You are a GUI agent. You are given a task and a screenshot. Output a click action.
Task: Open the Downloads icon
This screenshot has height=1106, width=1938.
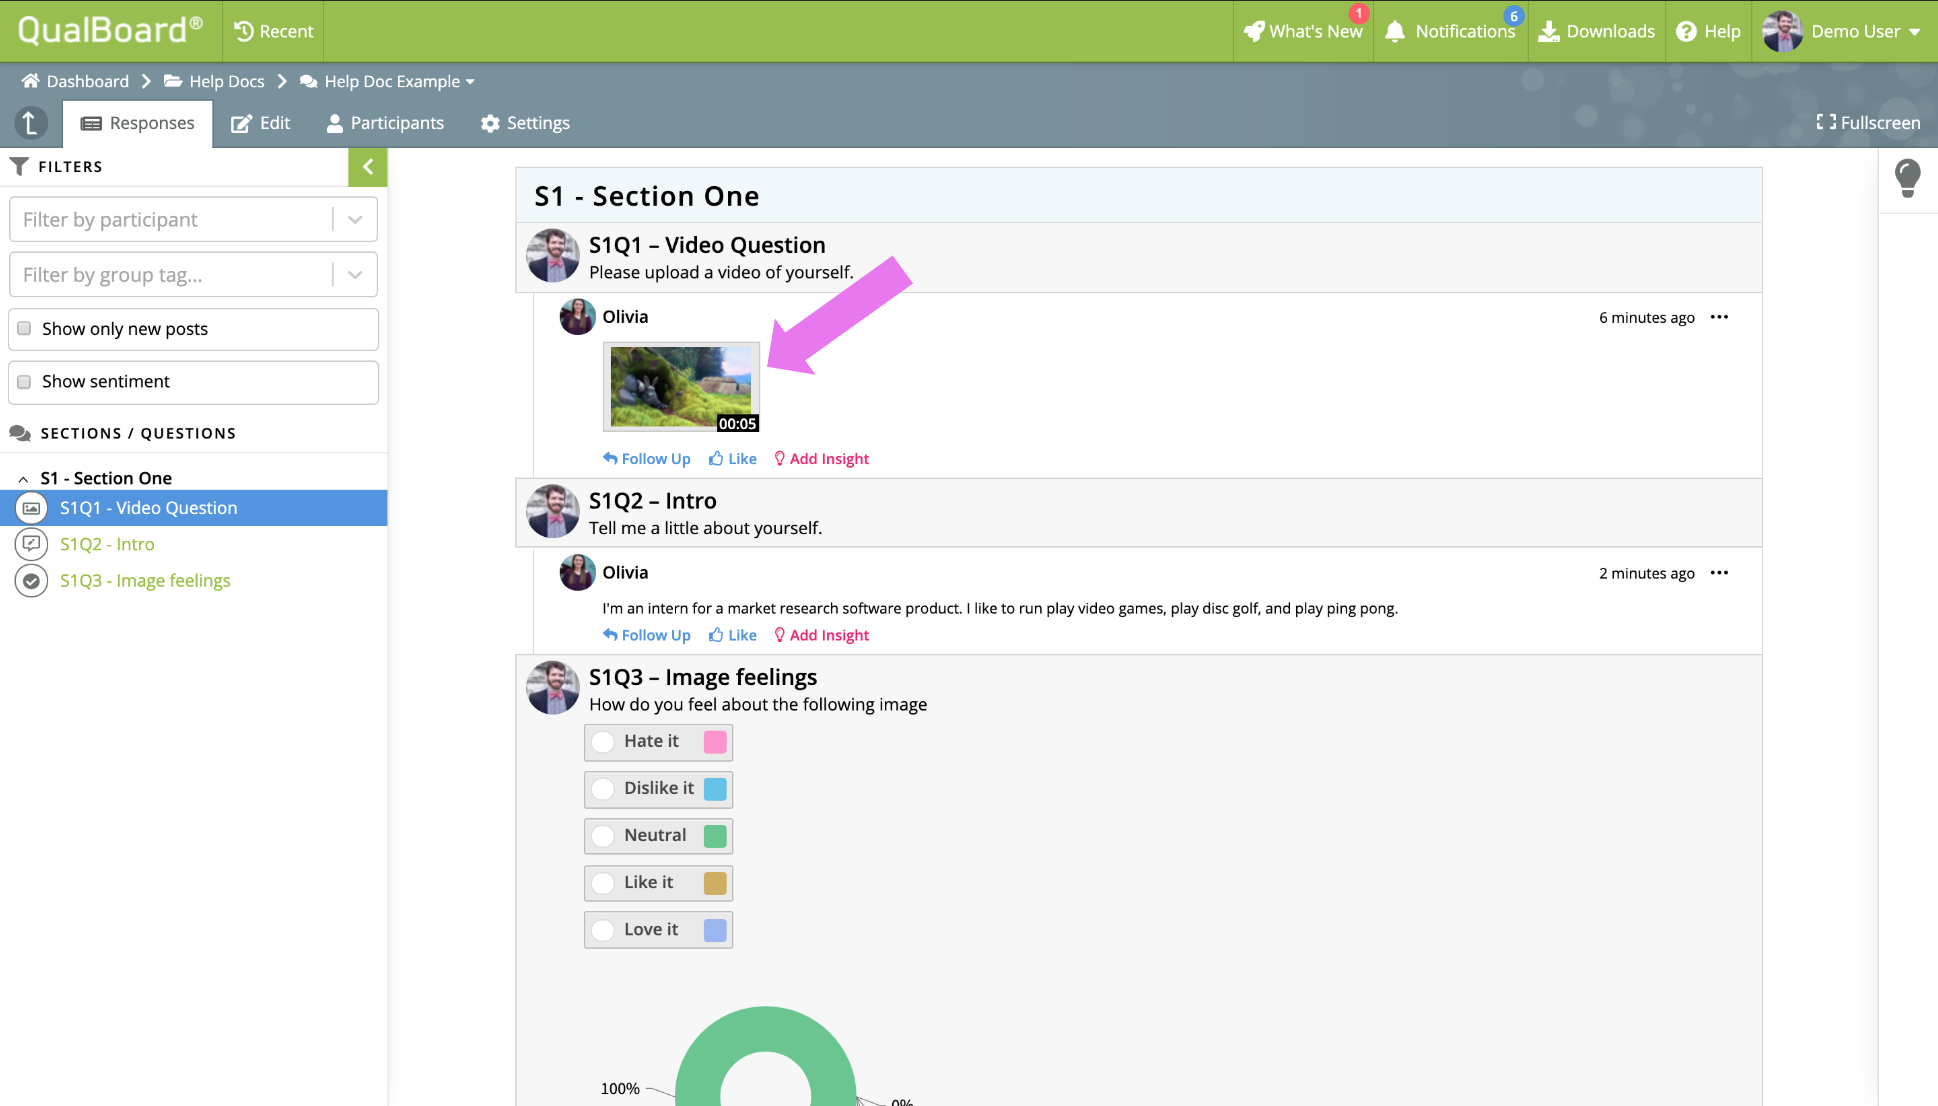click(x=1549, y=32)
